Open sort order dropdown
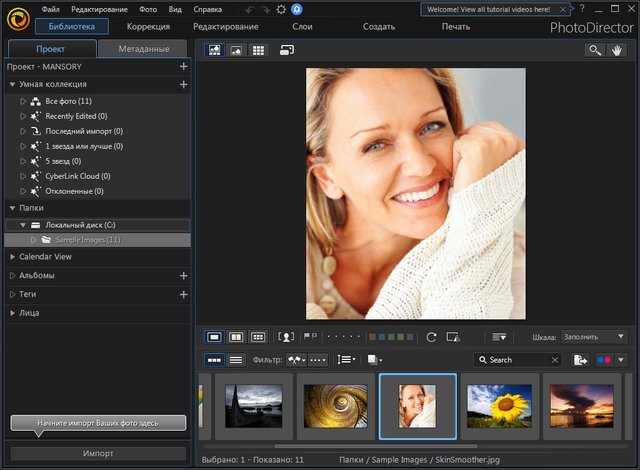Screen dimensions: 640x470 coord(347,360)
